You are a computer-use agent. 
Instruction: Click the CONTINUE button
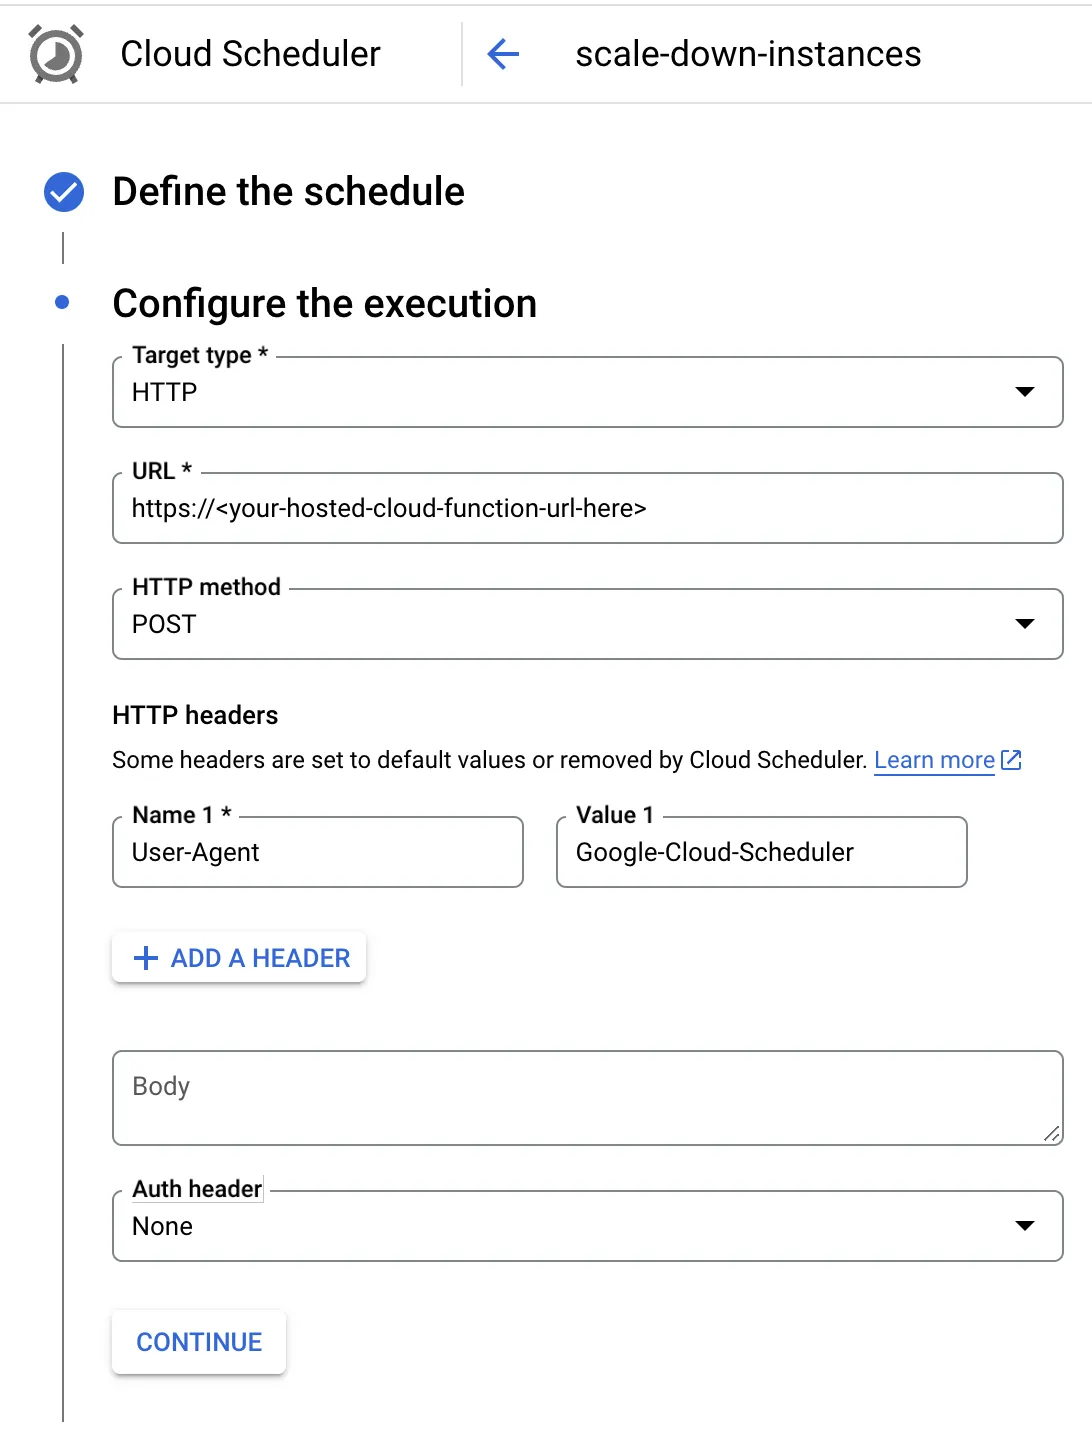(x=199, y=1342)
